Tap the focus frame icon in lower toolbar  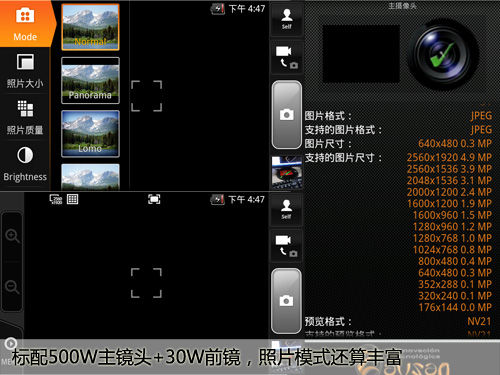(154, 199)
